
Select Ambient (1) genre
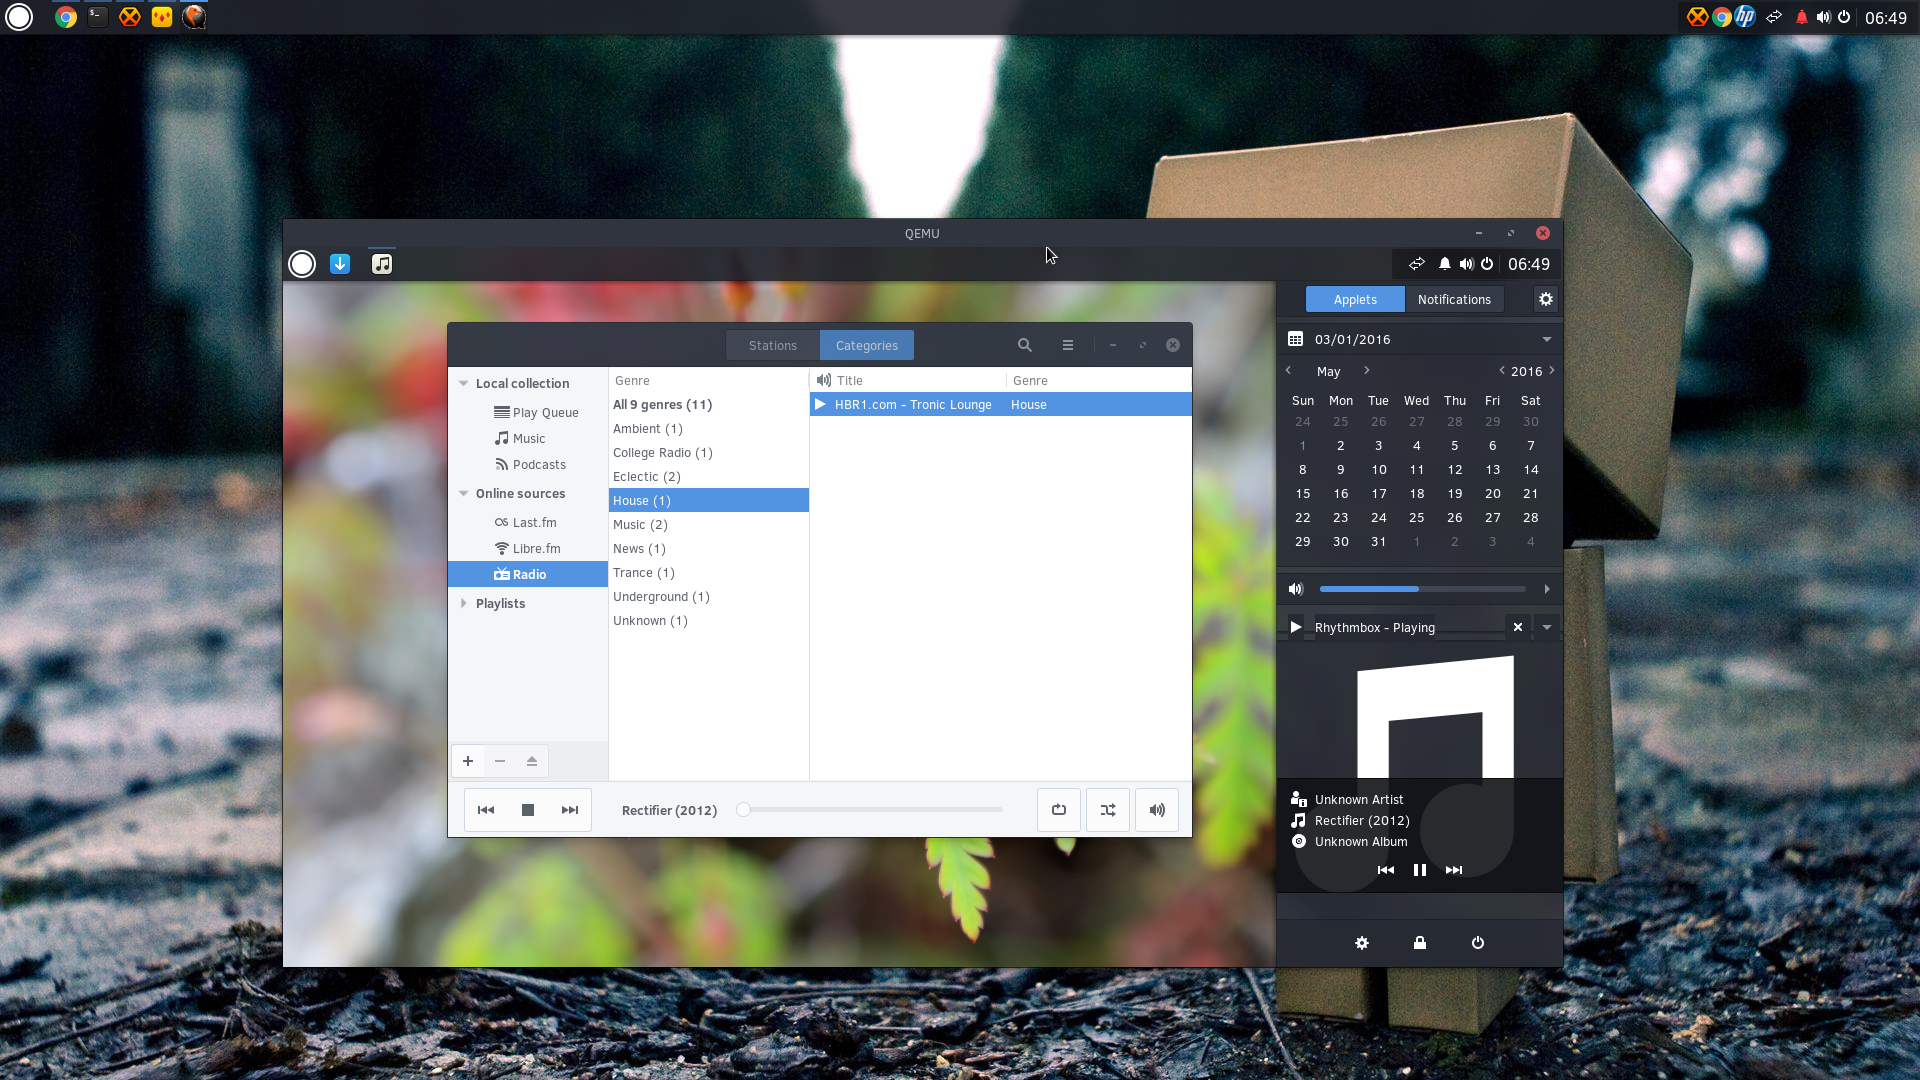pos(709,428)
